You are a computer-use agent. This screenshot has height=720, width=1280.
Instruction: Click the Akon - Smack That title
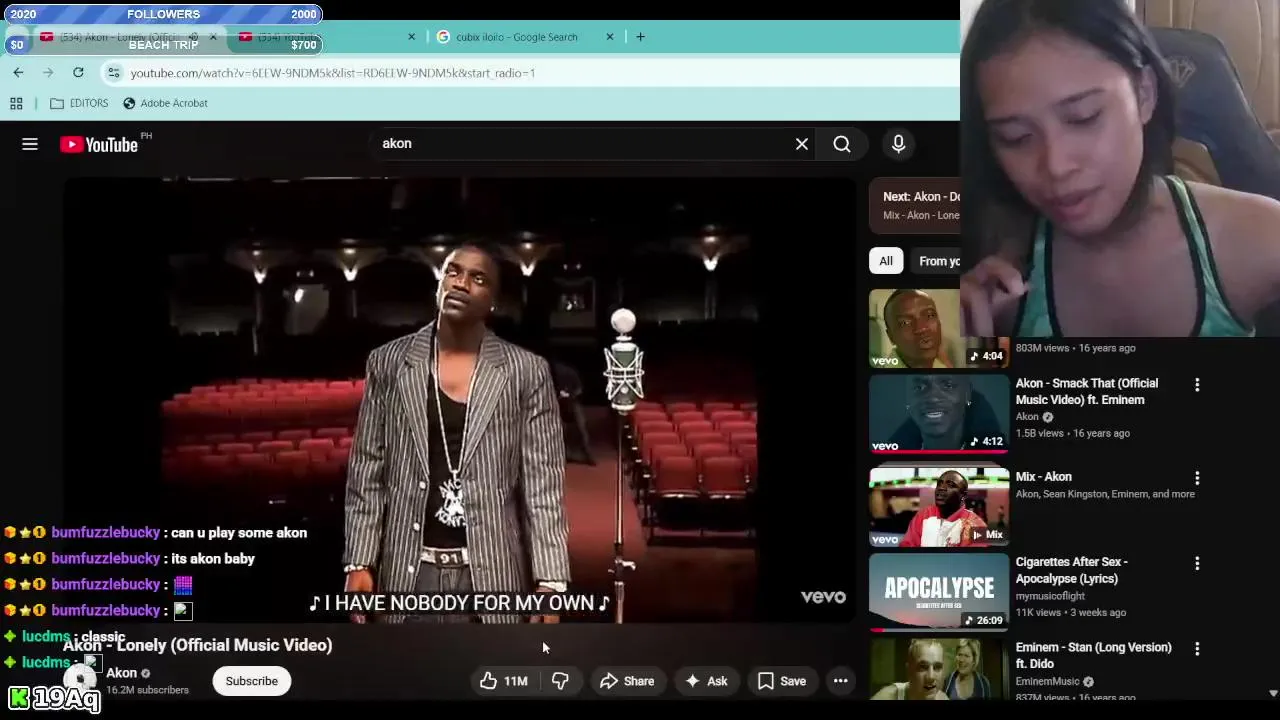(1086, 391)
